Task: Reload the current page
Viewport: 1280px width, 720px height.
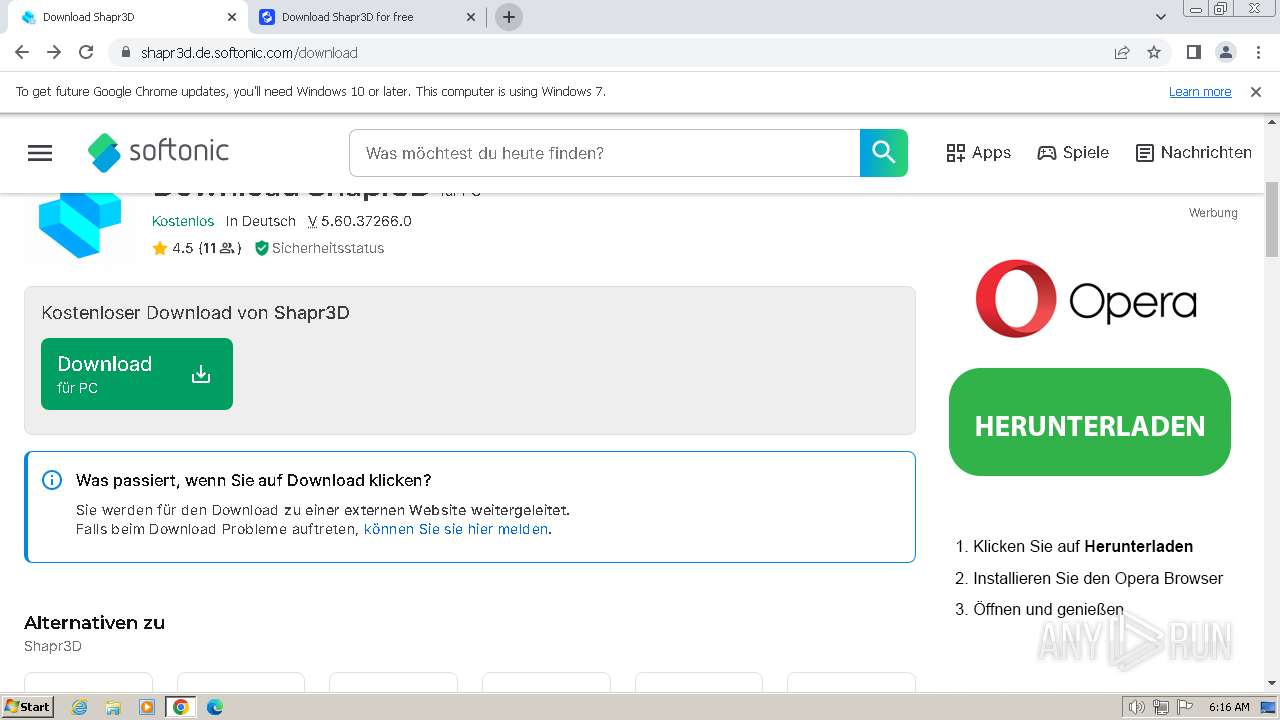Action: click(x=86, y=52)
